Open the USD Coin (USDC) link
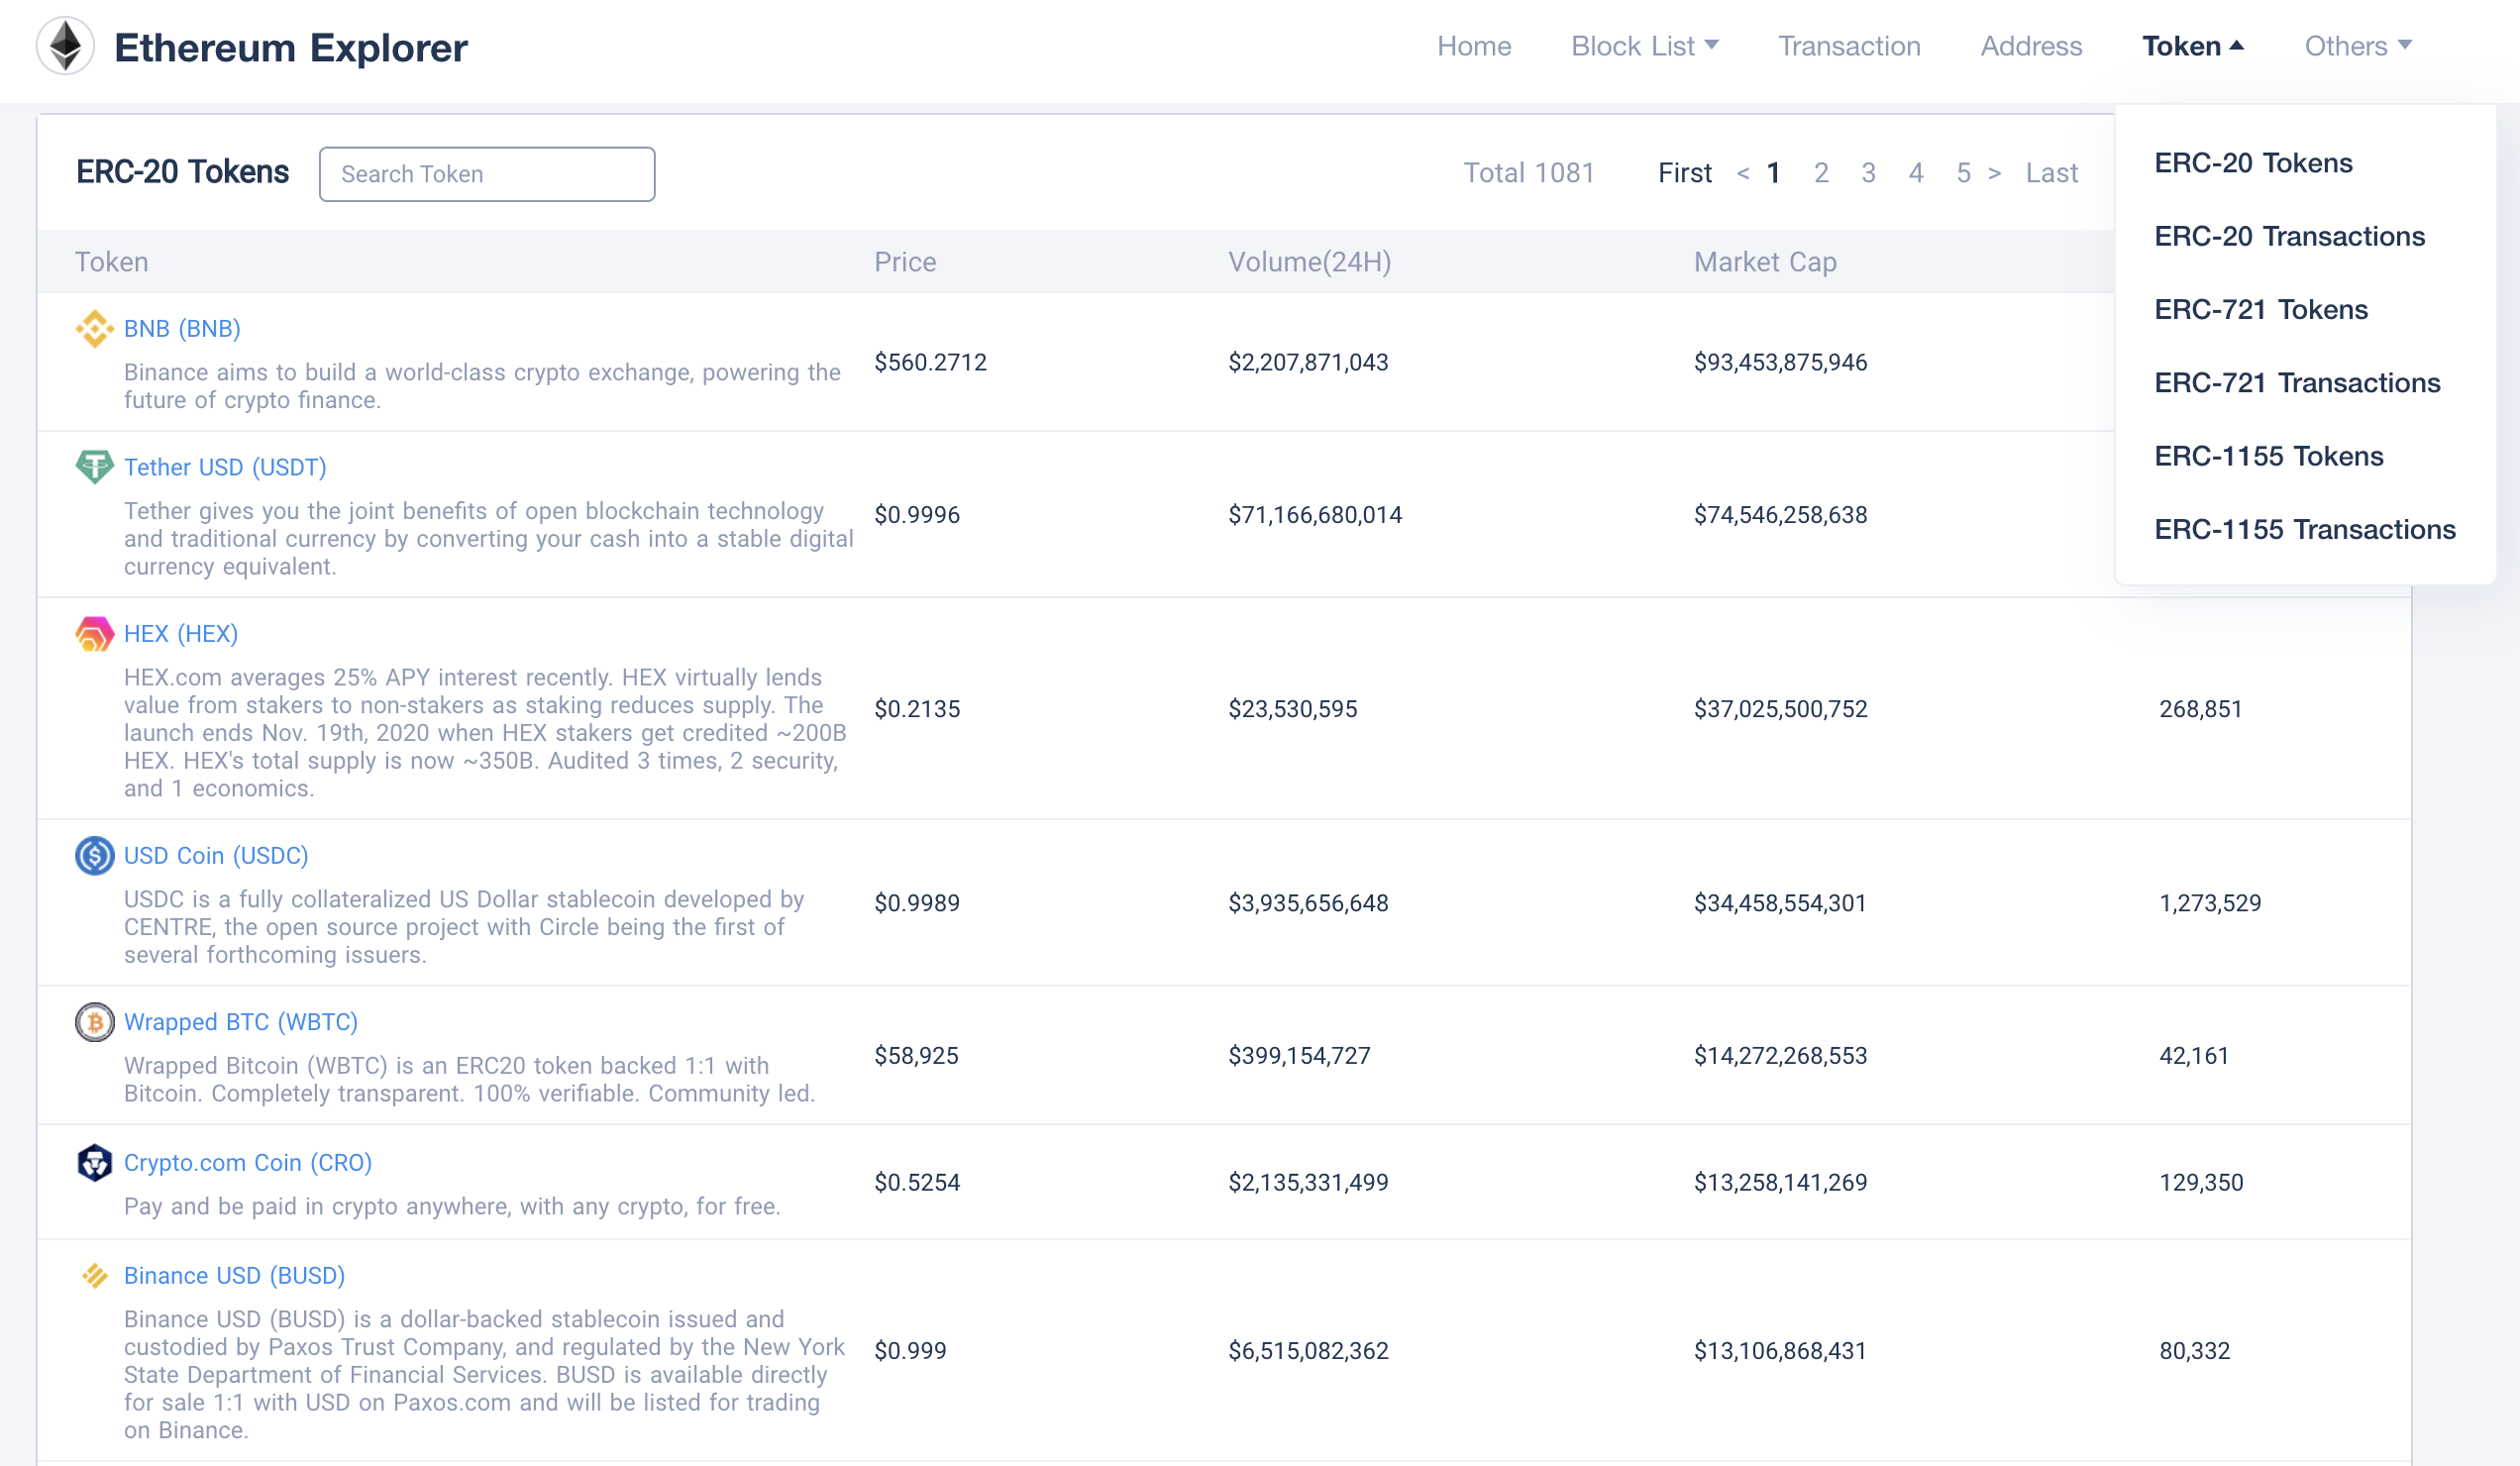 coord(216,856)
